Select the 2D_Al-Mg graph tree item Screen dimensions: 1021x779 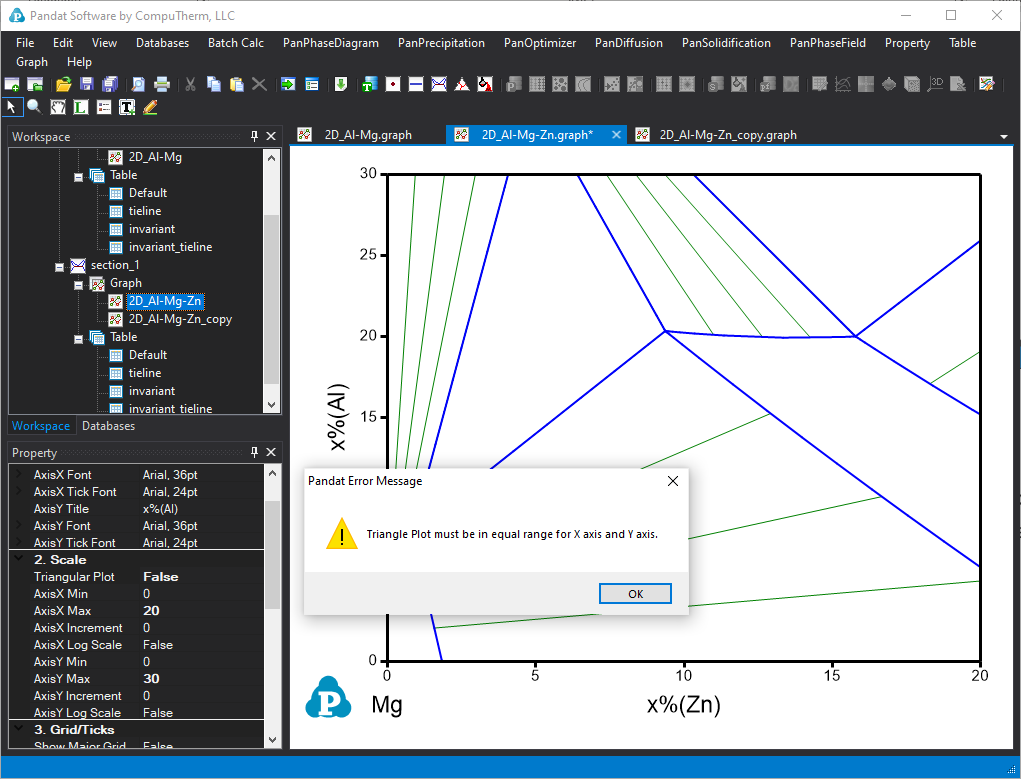[155, 157]
